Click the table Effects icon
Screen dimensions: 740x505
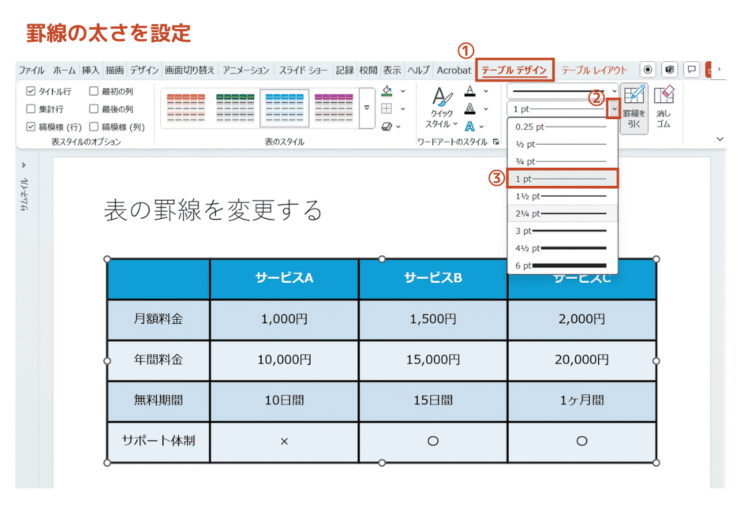(x=387, y=126)
